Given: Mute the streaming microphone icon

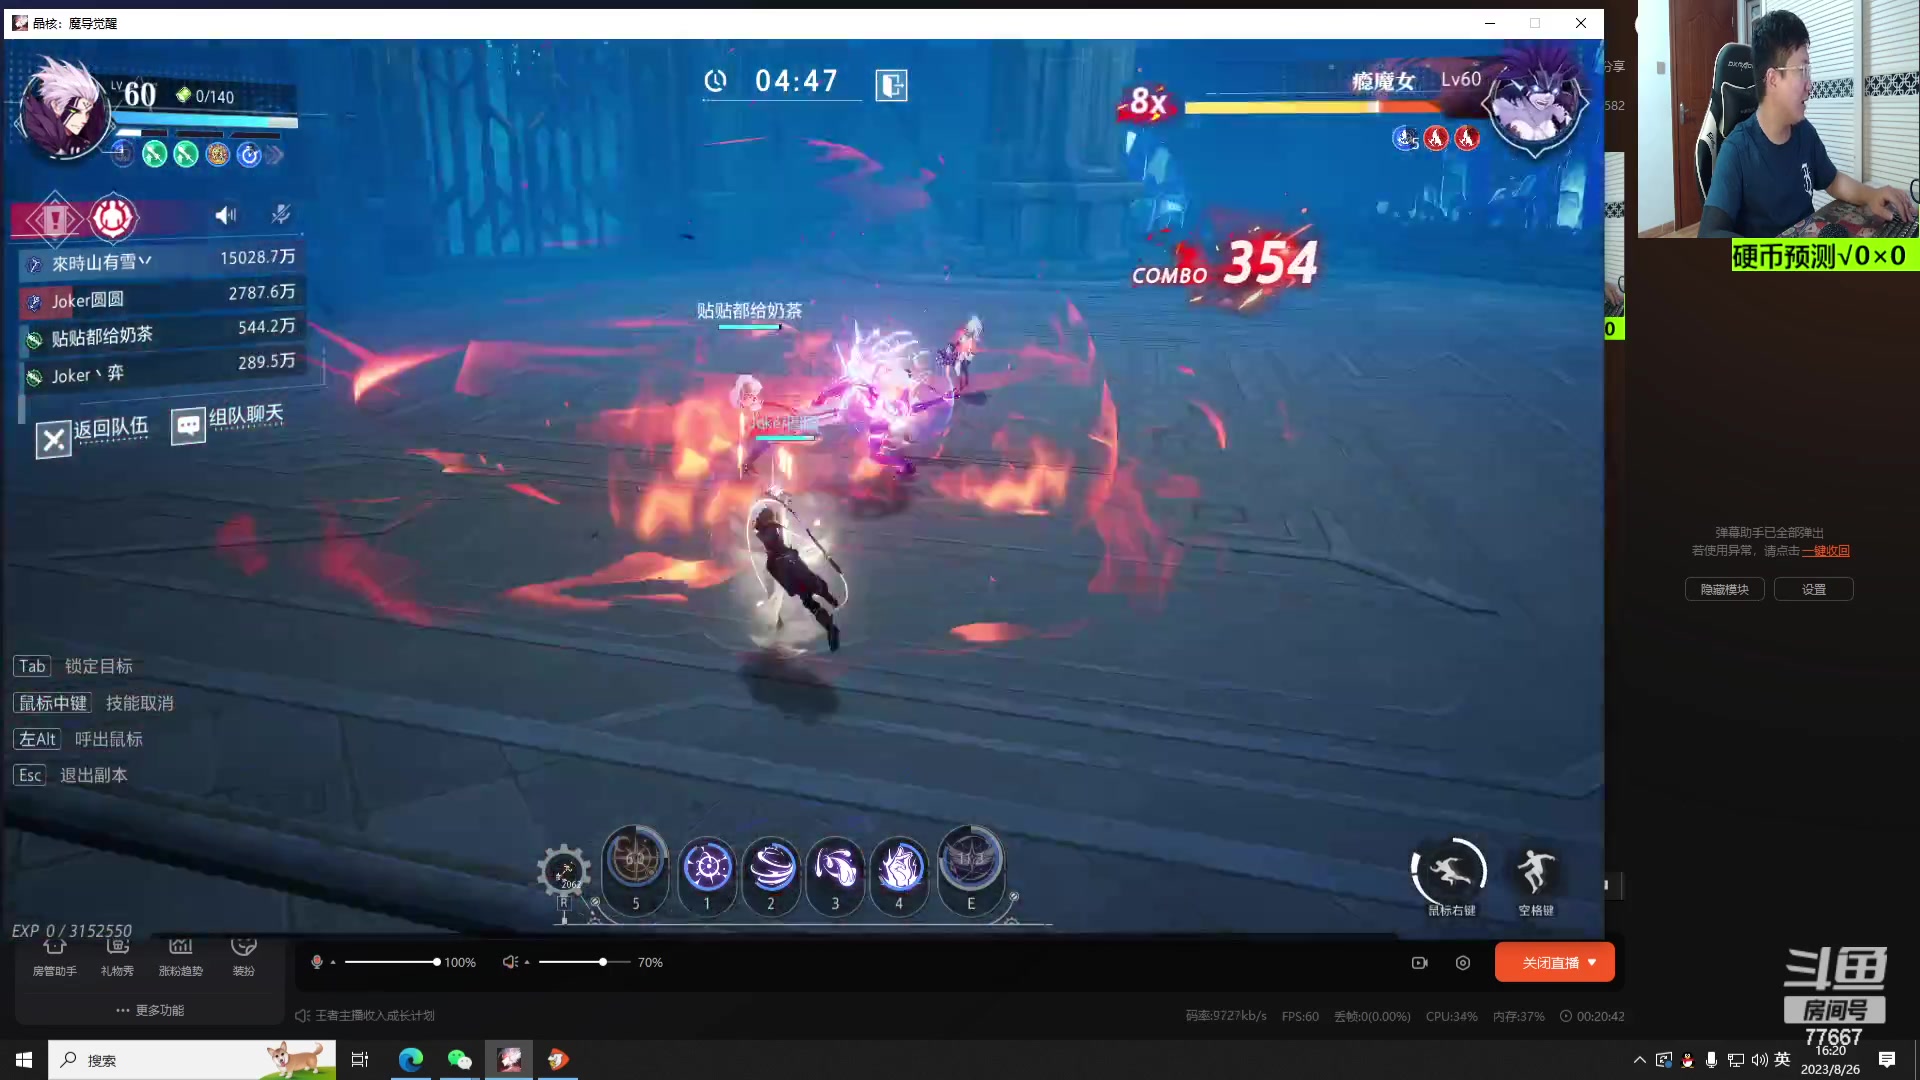Looking at the screenshot, I should [317, 962].
